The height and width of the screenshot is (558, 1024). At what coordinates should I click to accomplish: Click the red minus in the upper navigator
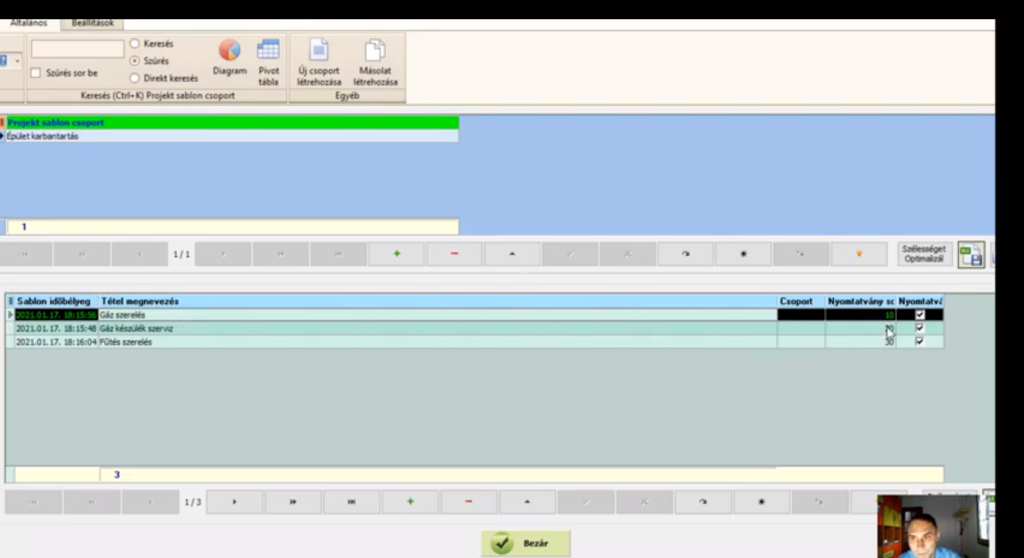coord(454,254)
